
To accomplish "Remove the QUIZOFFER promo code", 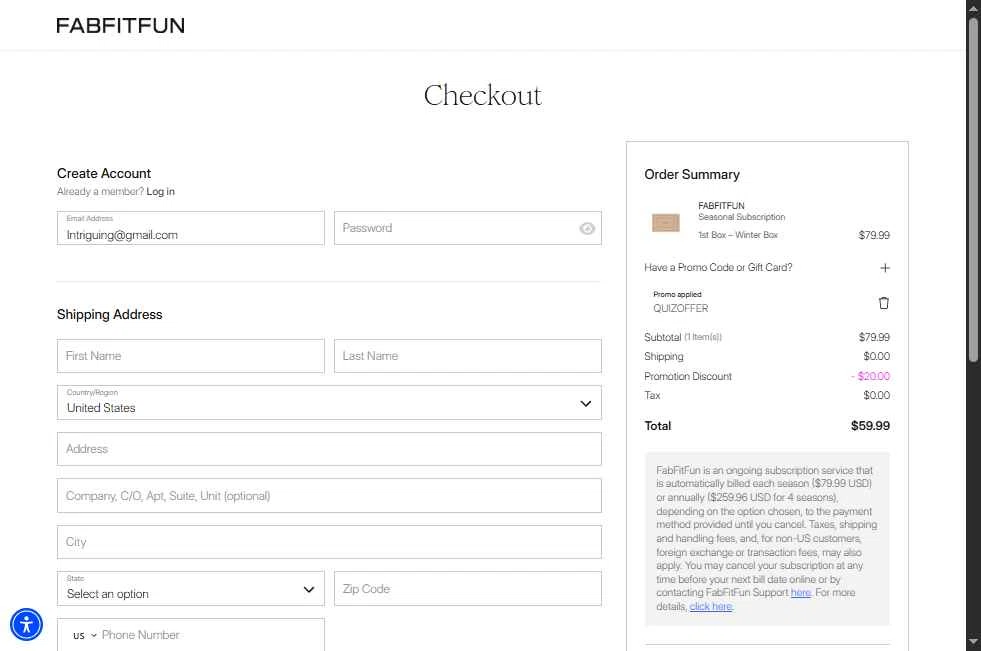I will [883, 303].
